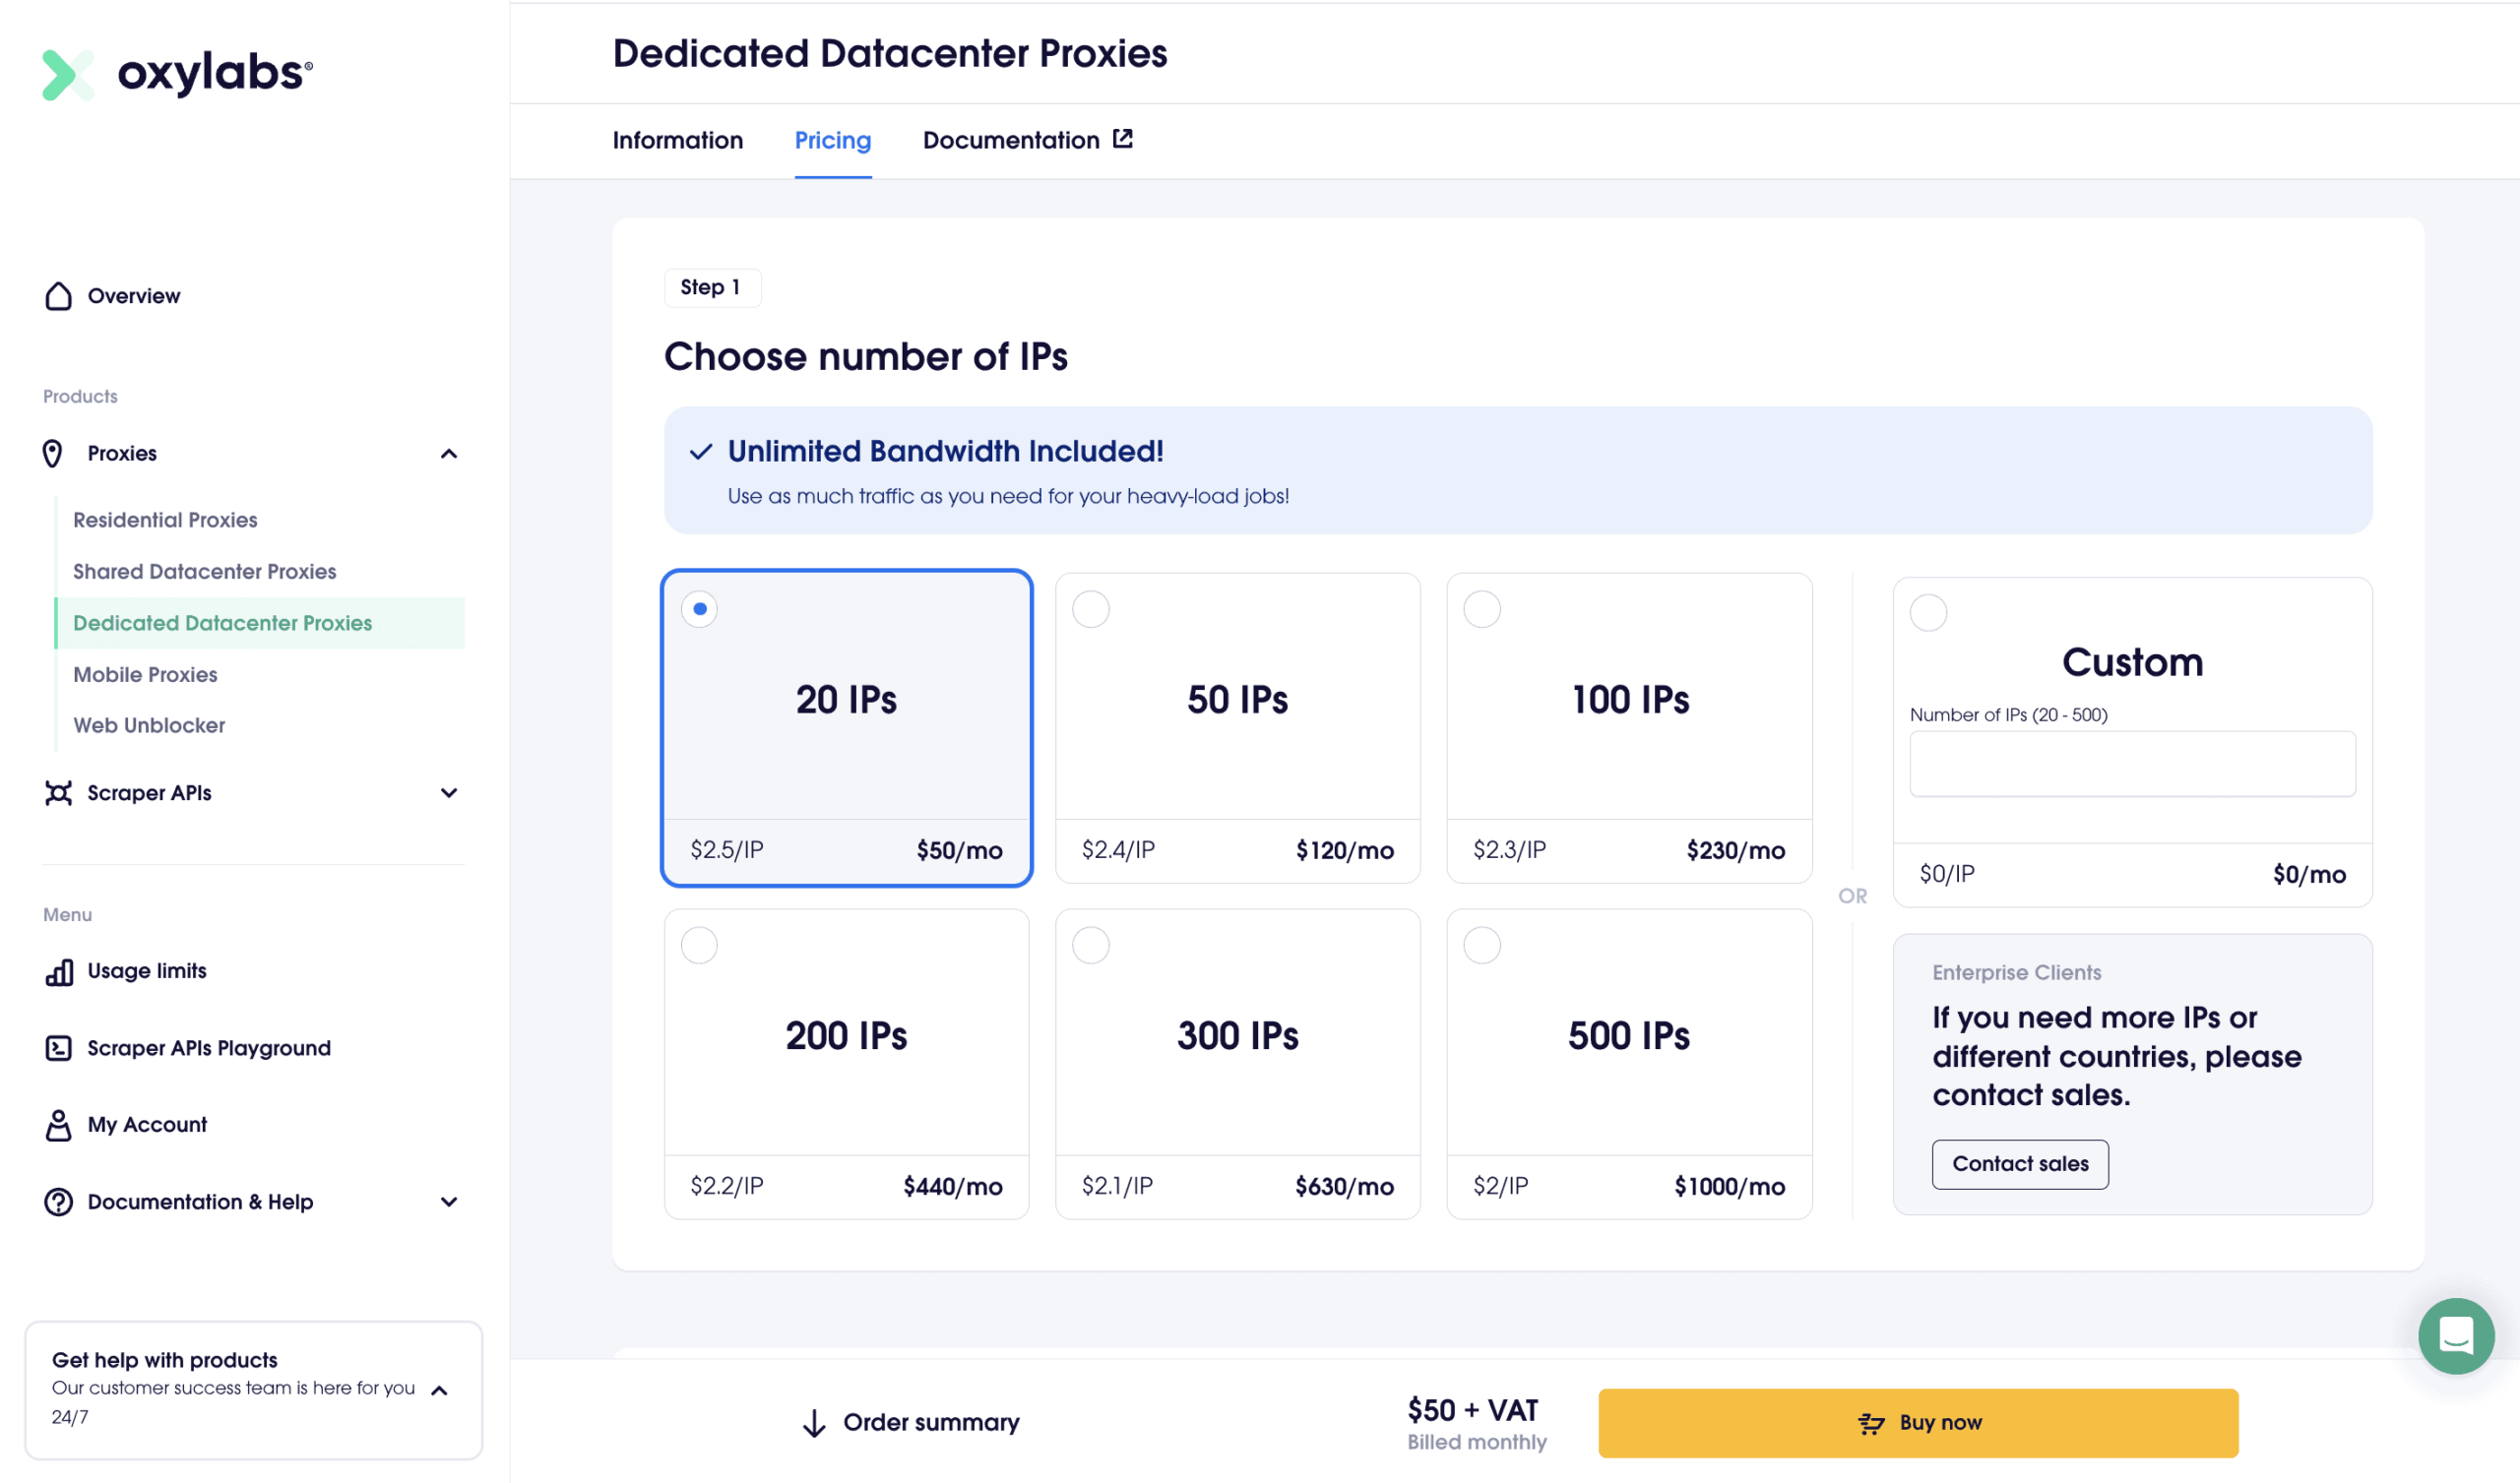
Task: Collapse the Proxies section chevron
Action: (x=449, y=454)
